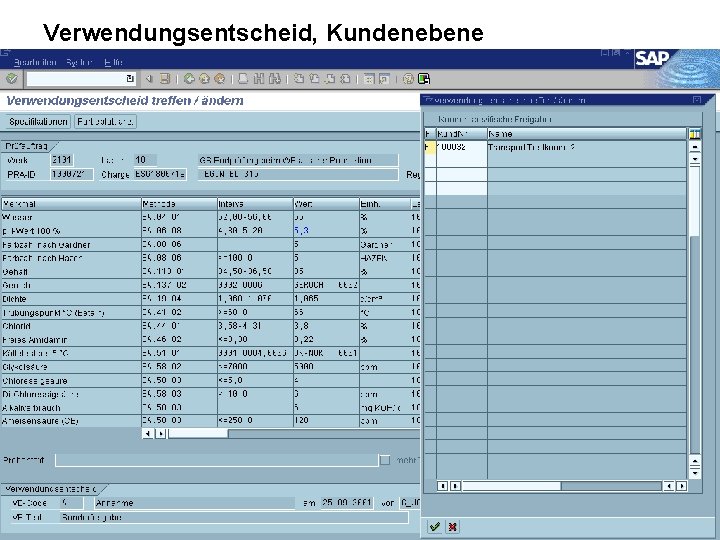The width and height of the screenshot is (720, 540).
Task: Click the customer number cell 100032
Action: point(461,147)
